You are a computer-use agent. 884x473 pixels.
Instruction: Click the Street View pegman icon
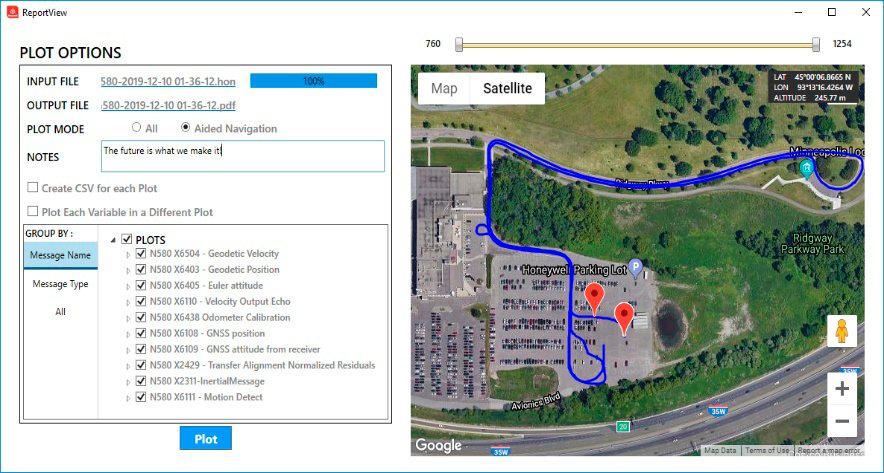click(x=842, y=330)
